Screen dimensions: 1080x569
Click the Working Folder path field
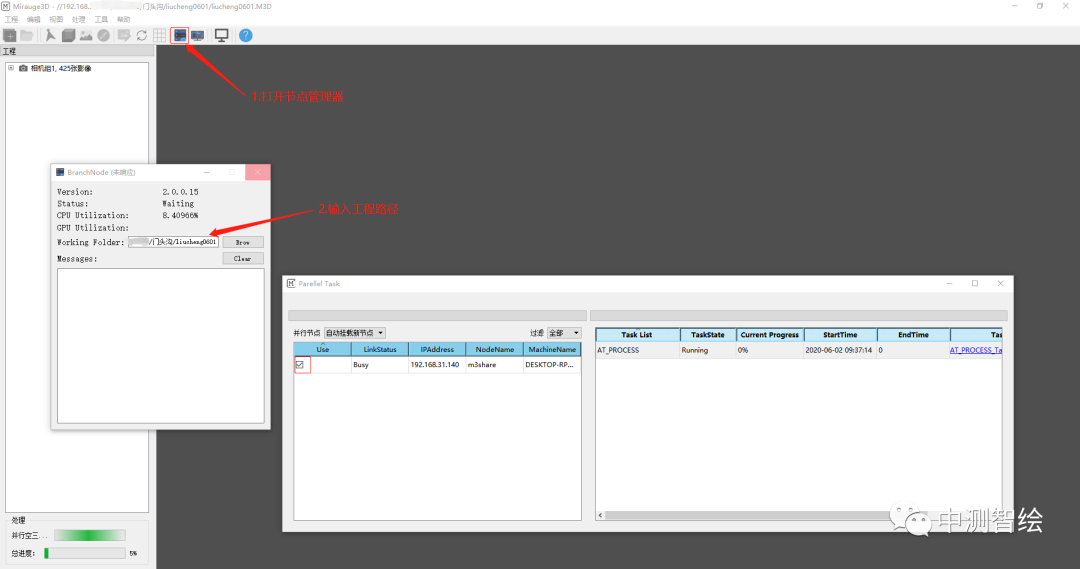coord(173,242)
